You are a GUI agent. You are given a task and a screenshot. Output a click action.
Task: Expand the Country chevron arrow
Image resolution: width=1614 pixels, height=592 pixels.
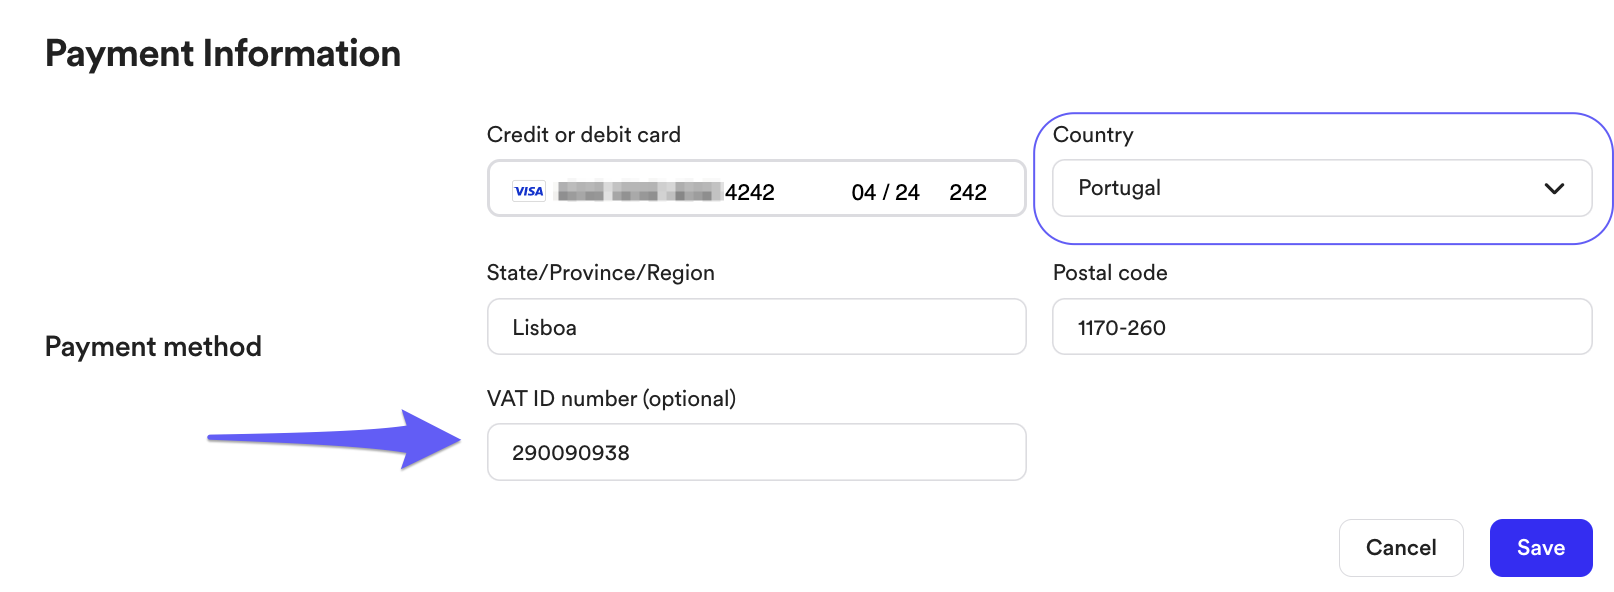coord(1553,189)
